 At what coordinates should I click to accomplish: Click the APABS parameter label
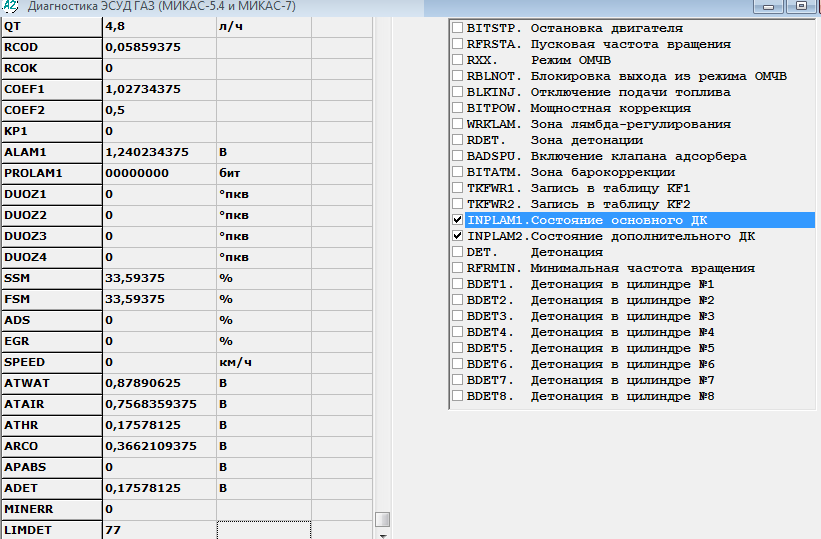(x=52, y=467)
